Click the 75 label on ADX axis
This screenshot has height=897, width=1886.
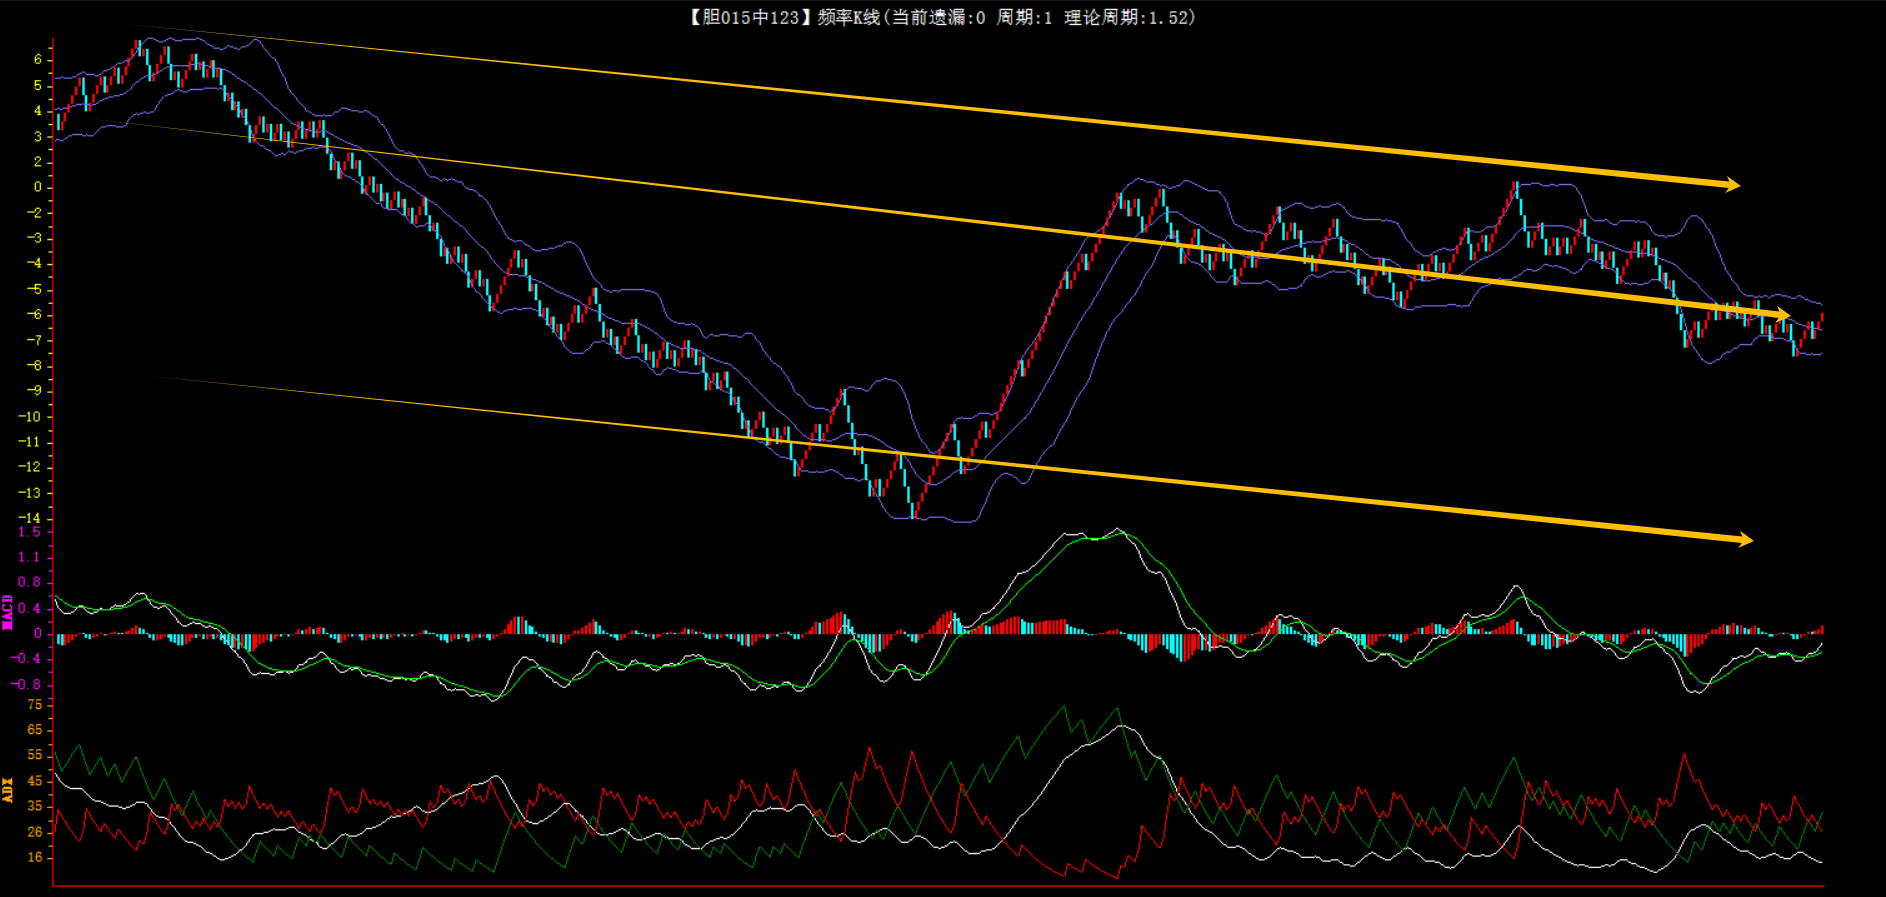coord(34,704)
